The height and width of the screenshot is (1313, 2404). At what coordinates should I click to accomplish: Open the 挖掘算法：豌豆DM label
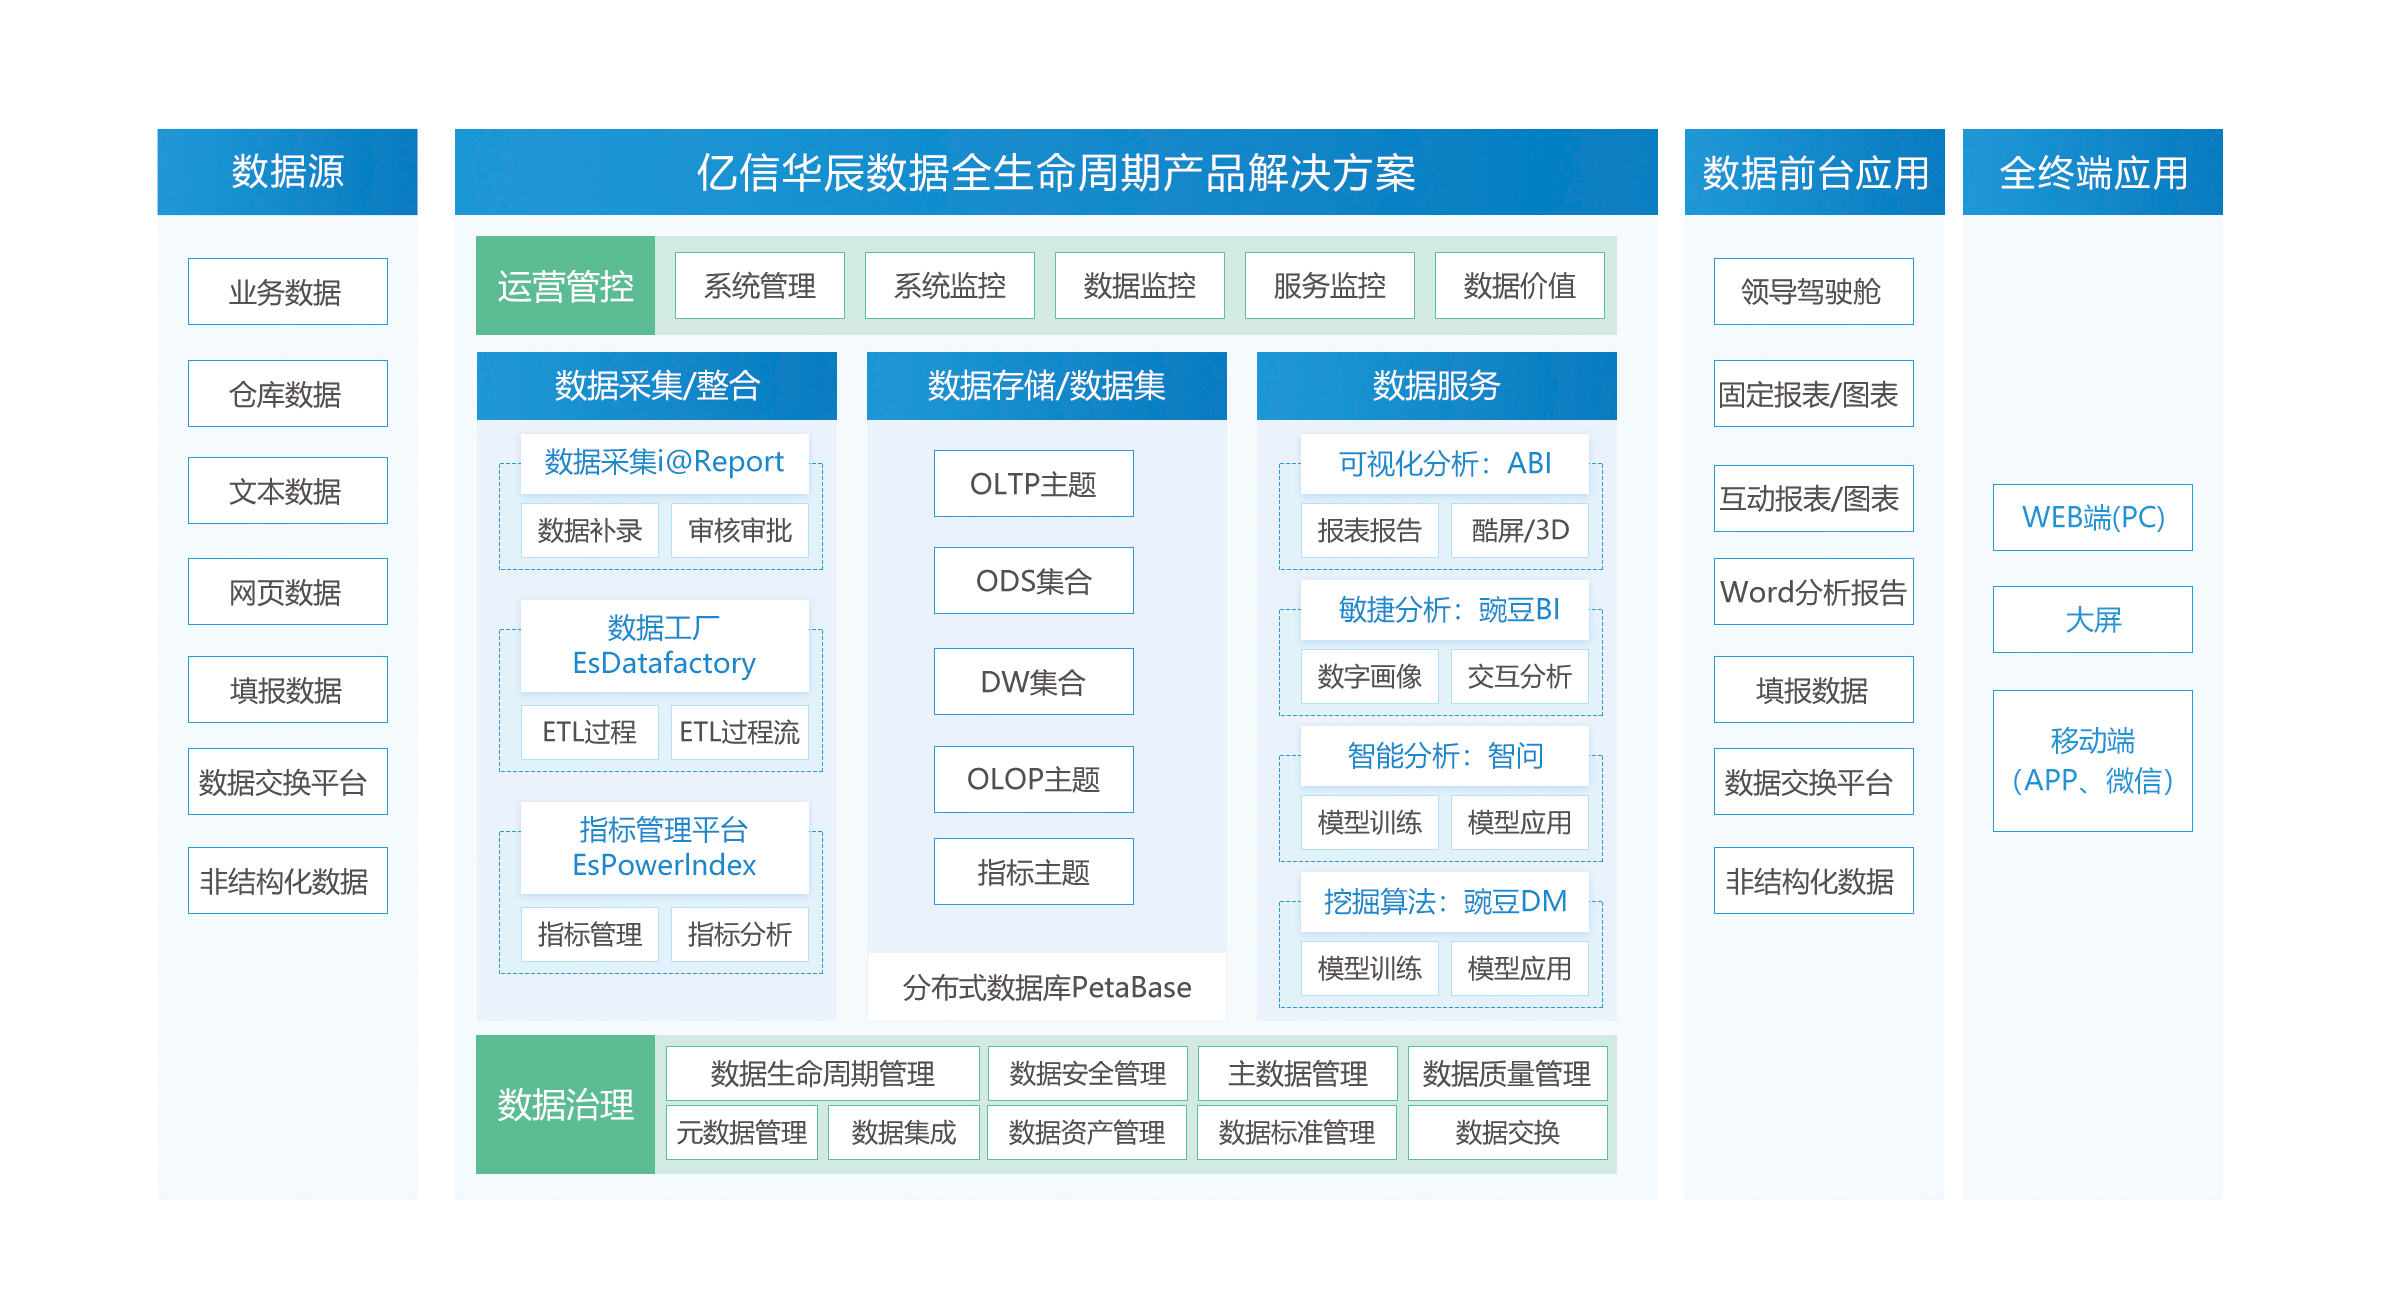(x=1445, y=902)
